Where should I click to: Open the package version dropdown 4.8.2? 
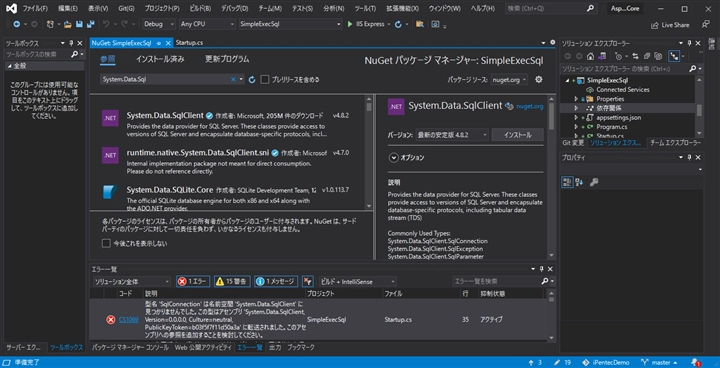[452, 135]
